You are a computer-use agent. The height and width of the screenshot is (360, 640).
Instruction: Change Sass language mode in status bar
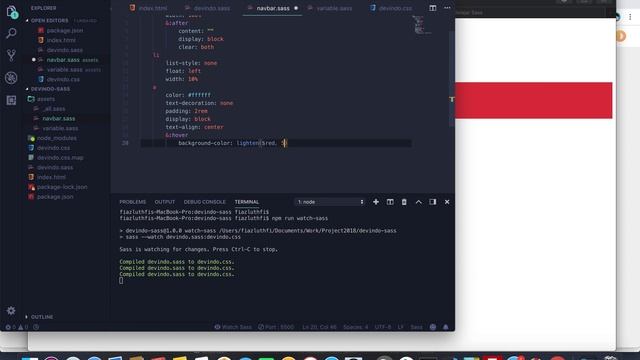(x=416, y=327)
